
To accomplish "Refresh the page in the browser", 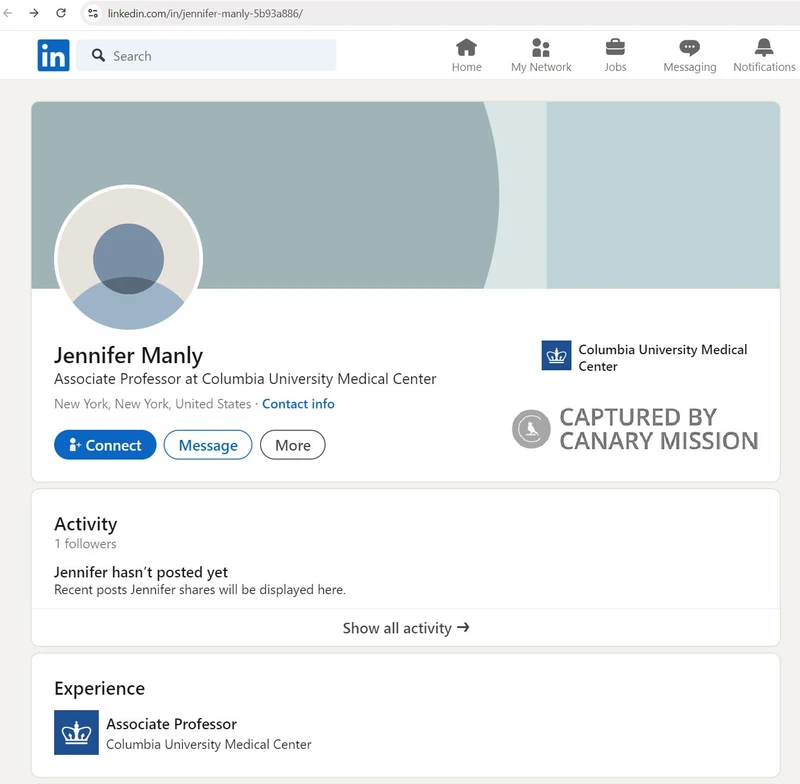I will coord(62,14).
